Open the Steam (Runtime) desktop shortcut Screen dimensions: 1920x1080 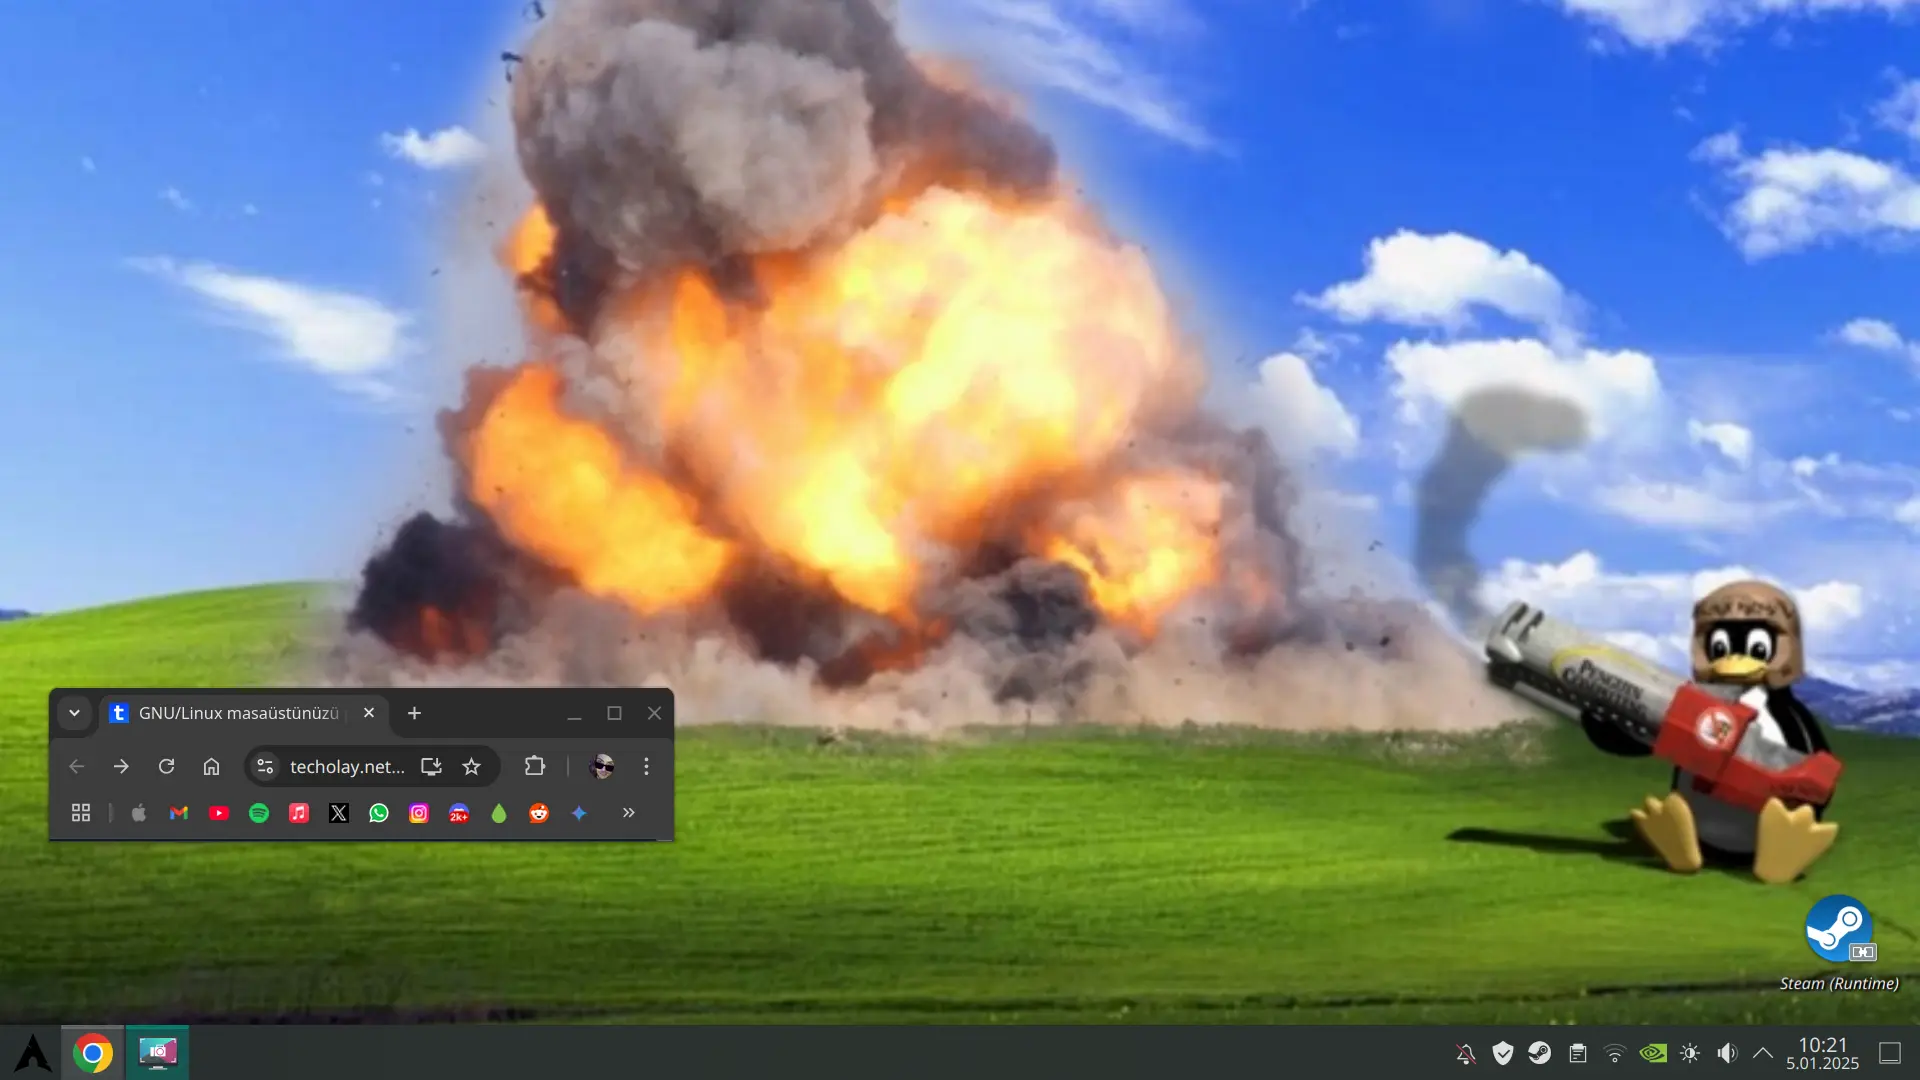[x=1839, y=942]
